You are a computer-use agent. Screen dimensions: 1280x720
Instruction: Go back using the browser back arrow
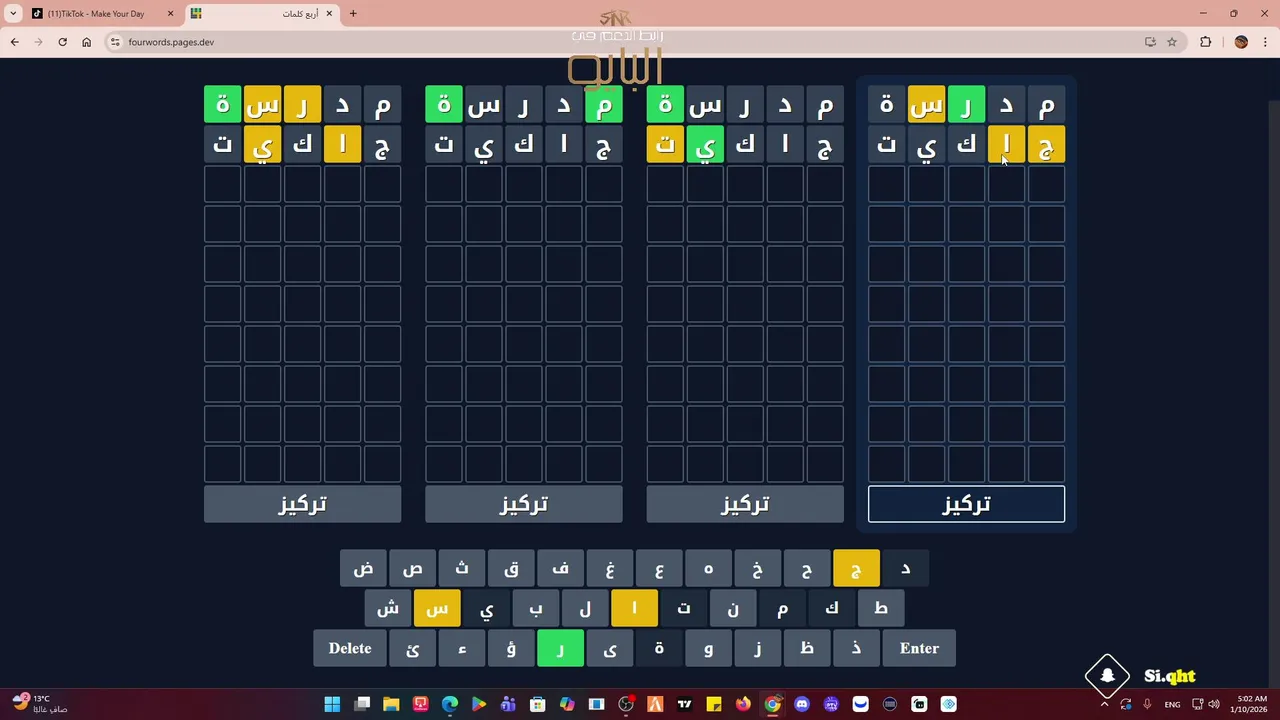(x=15, y=42)
